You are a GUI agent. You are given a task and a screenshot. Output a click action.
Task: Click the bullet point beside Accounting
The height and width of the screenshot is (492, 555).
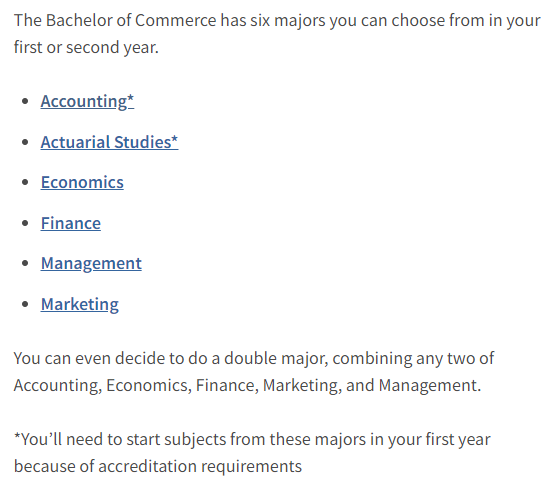pyautogui.click(x=25, y=102)
